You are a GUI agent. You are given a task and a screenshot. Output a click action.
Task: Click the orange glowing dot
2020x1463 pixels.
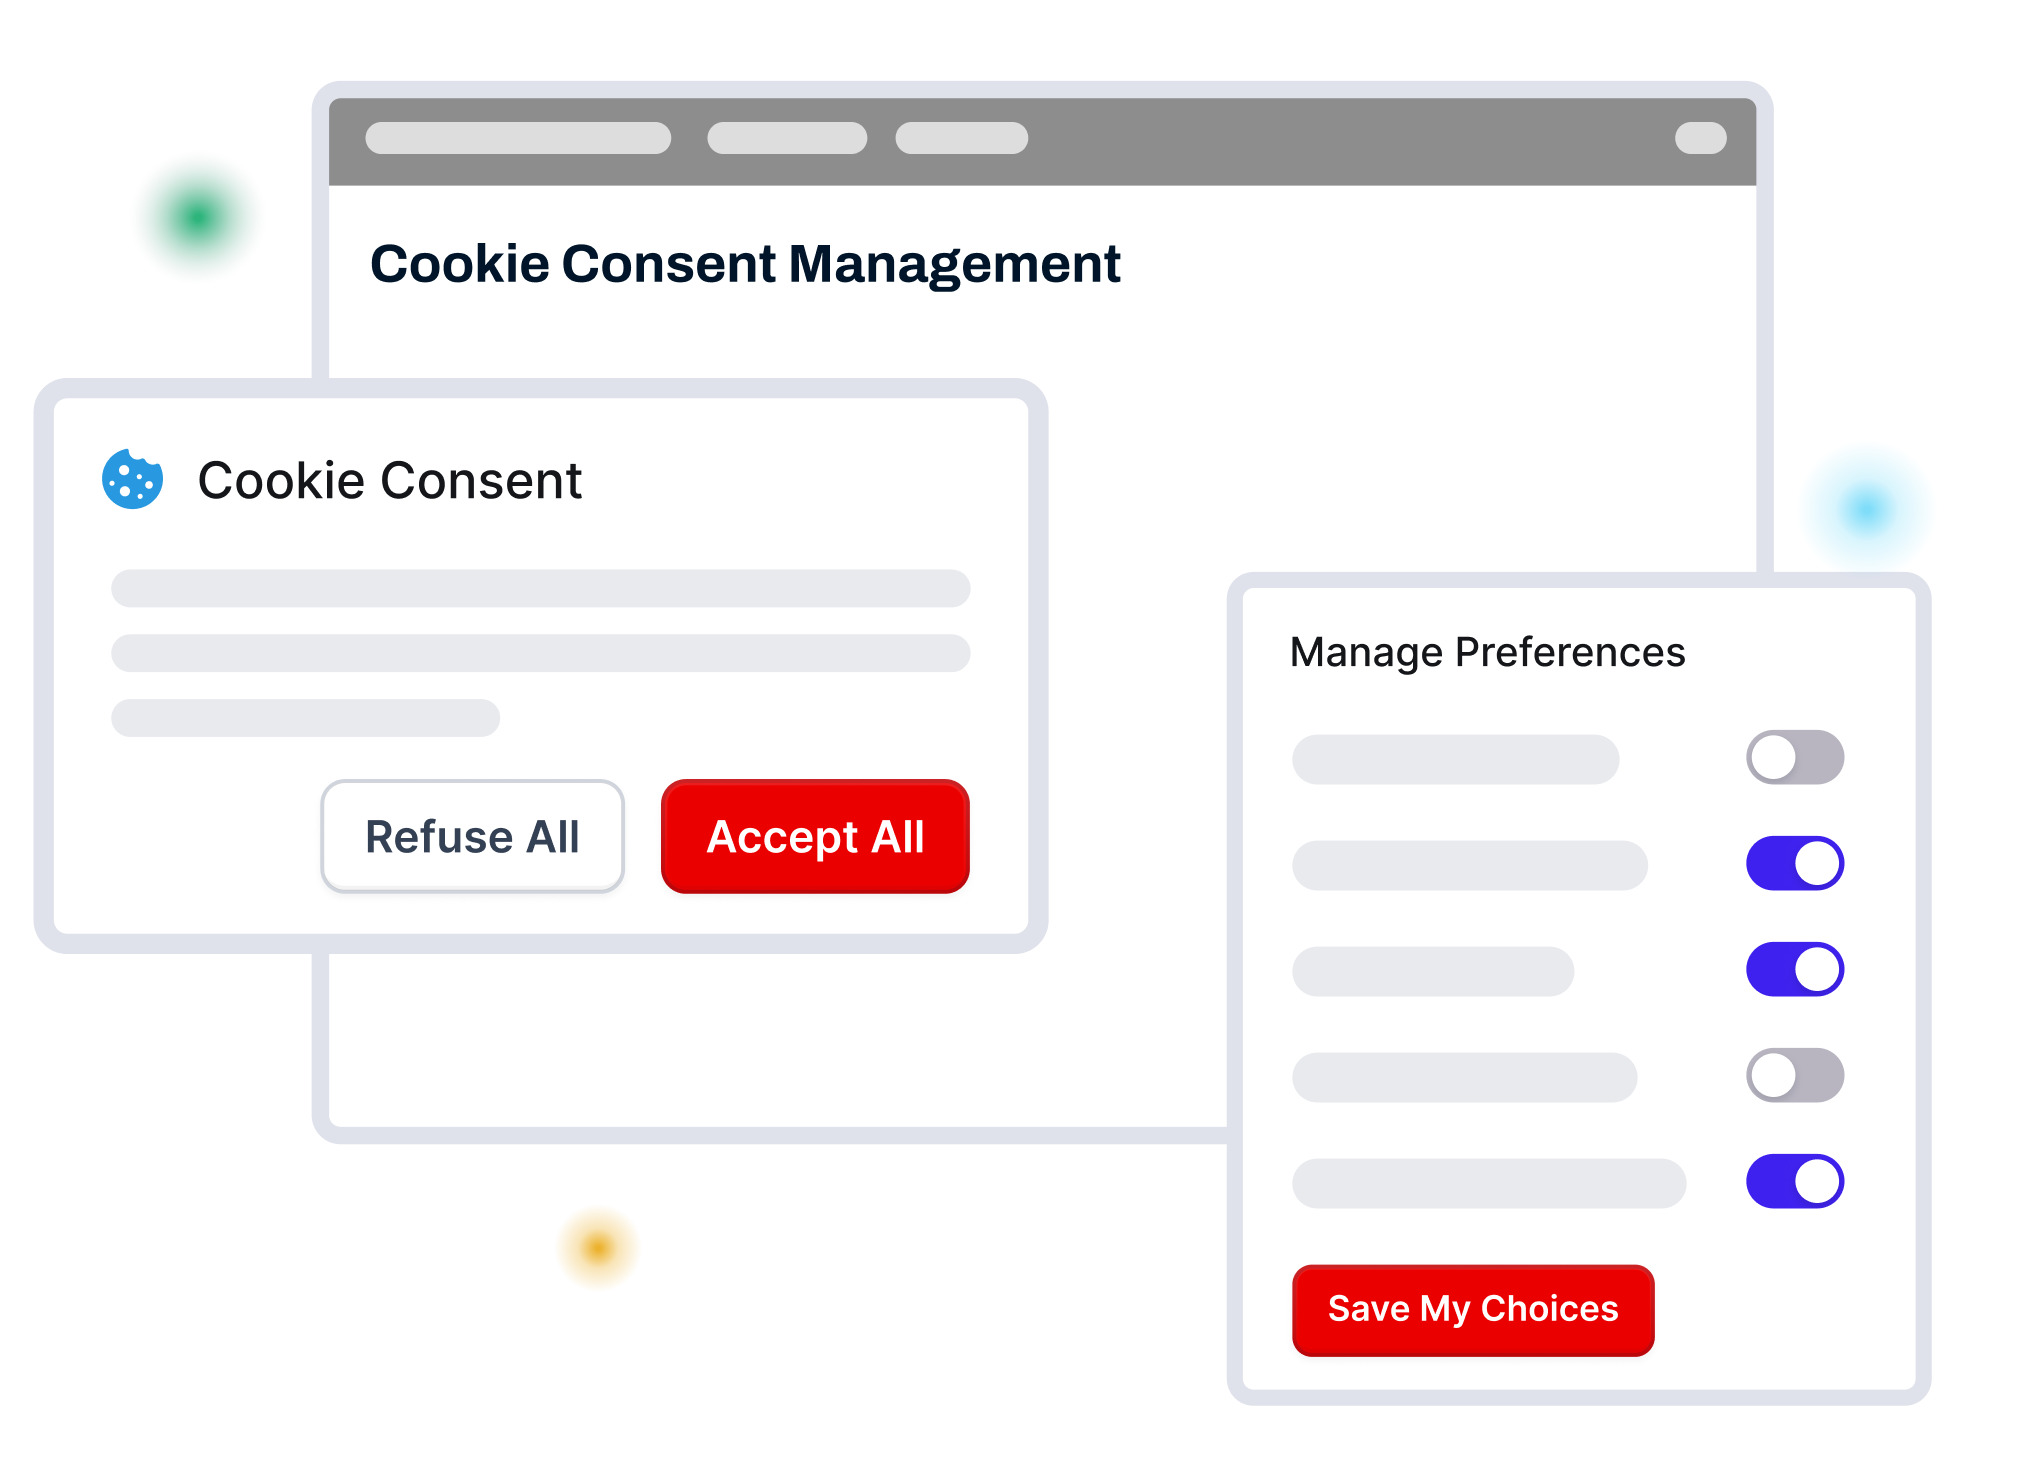tap(598, 1247)
